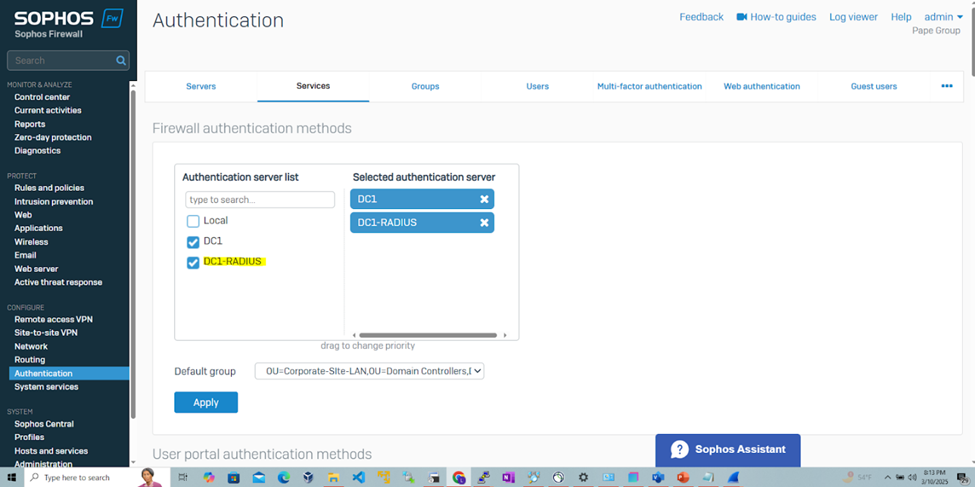Open the Windows Start menu
Viewport: 975px width, 487px height.
(x=11, y=477)
